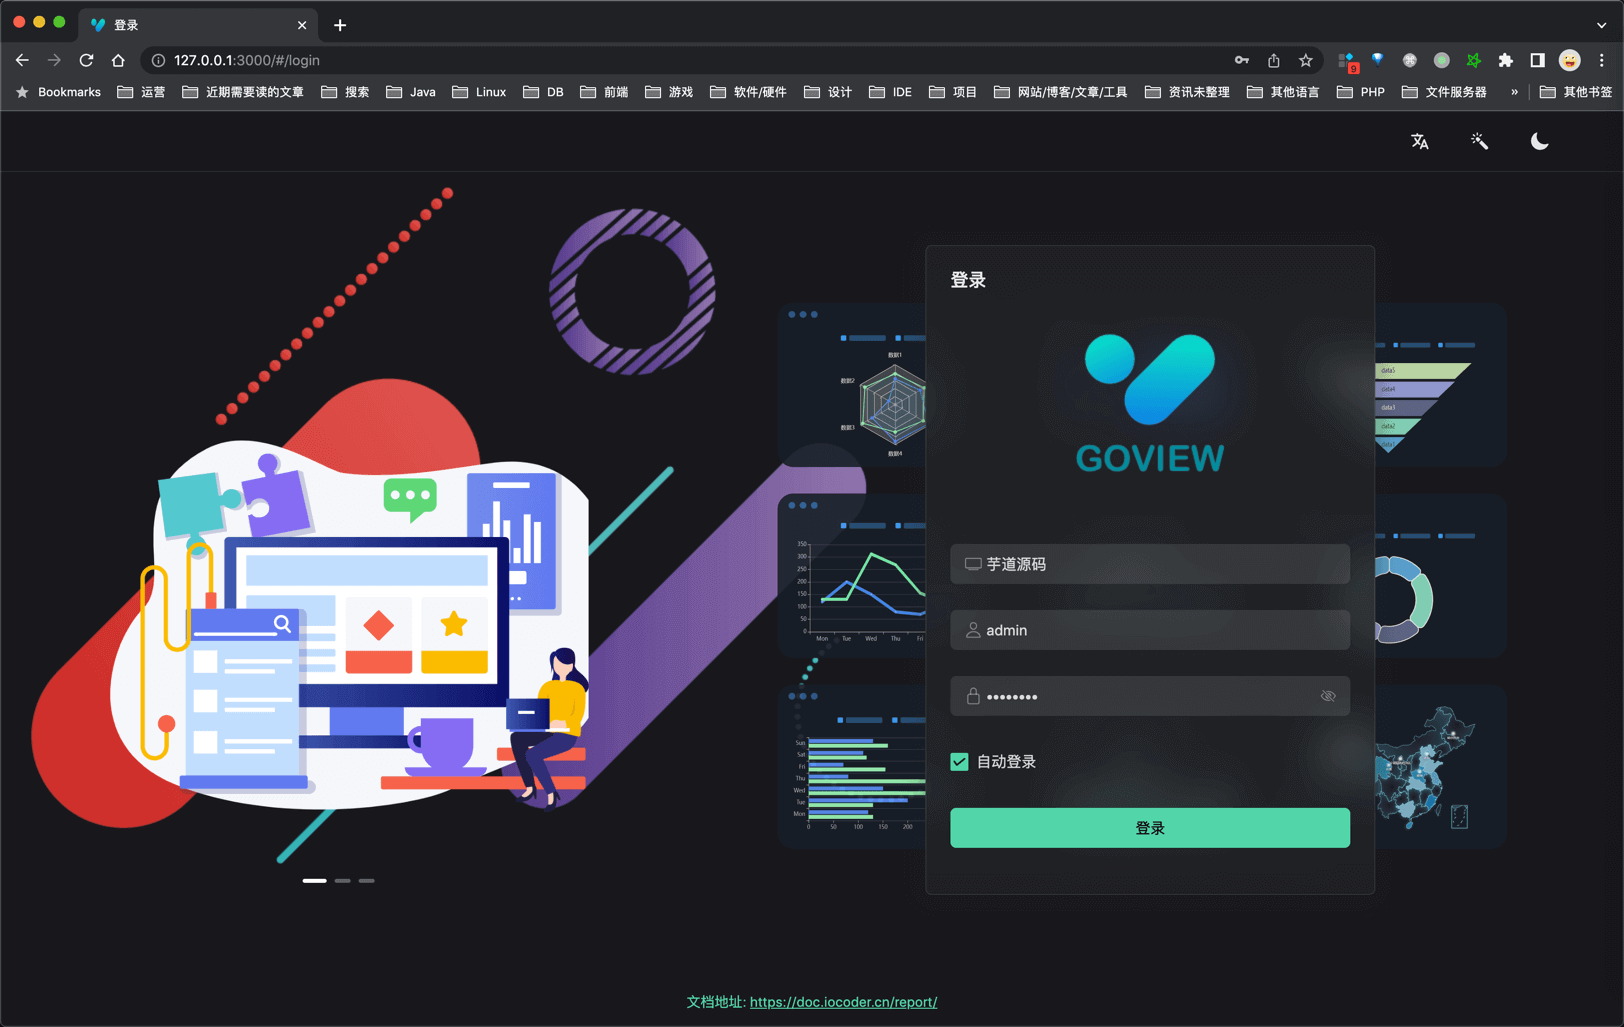
Task: Select the third carousel indicator dash
Action: pos(367,881)
